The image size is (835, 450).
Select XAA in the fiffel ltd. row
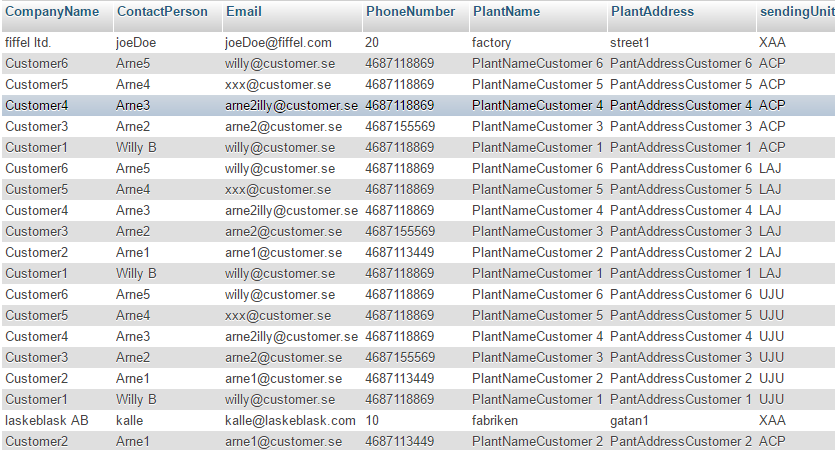tap(772, 43)
